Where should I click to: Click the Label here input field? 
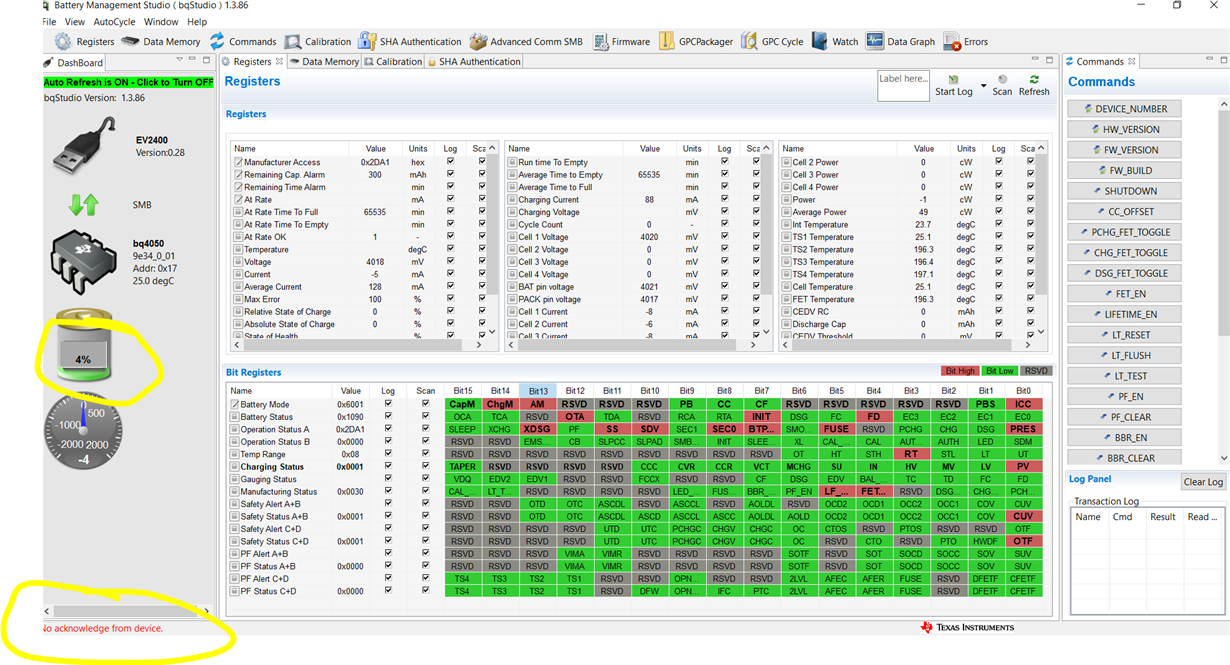(903, 86)
